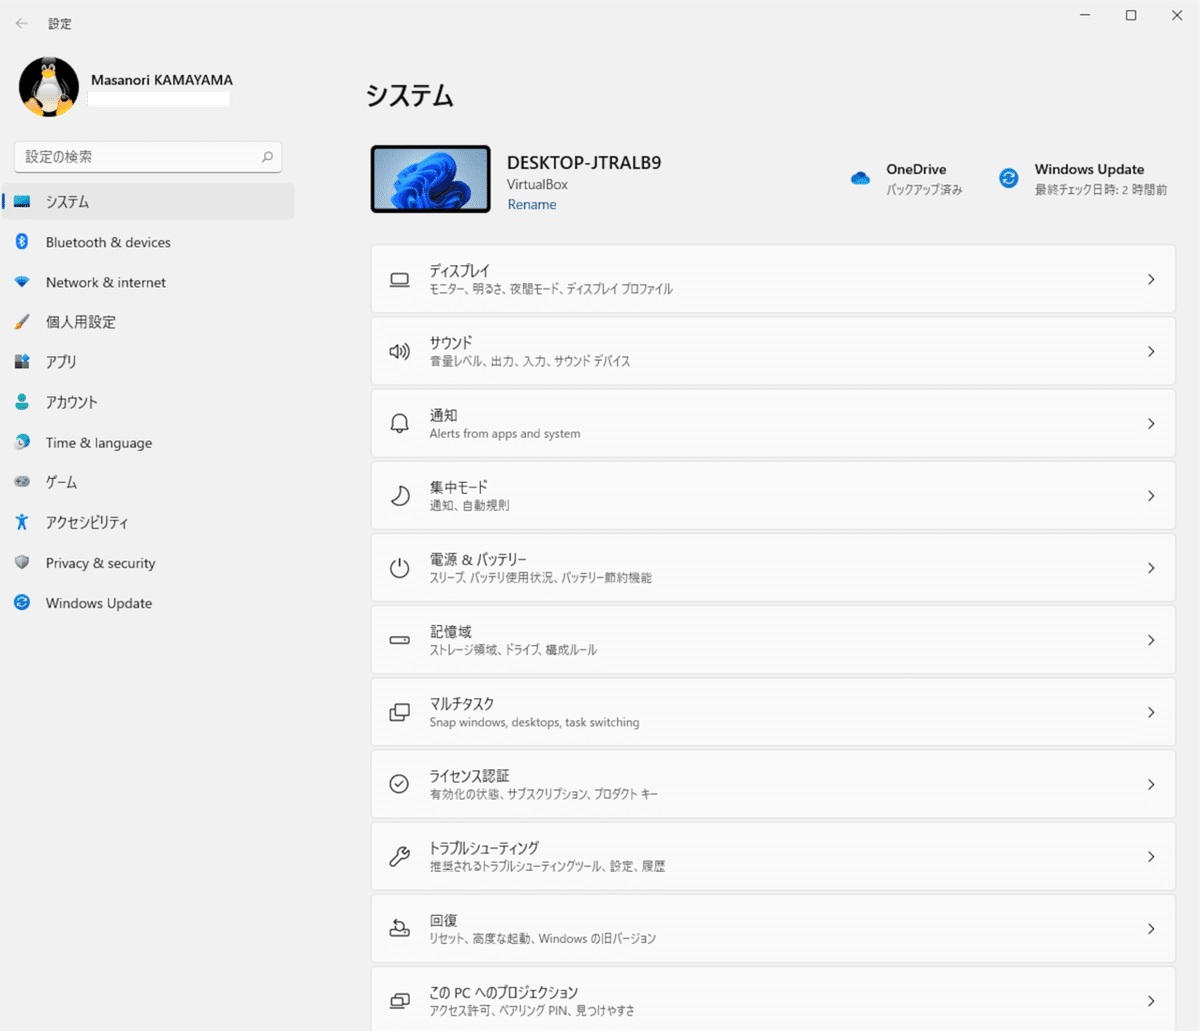Expand 回復 row chevron
1200x1031 pixels.
point(1151,928)
